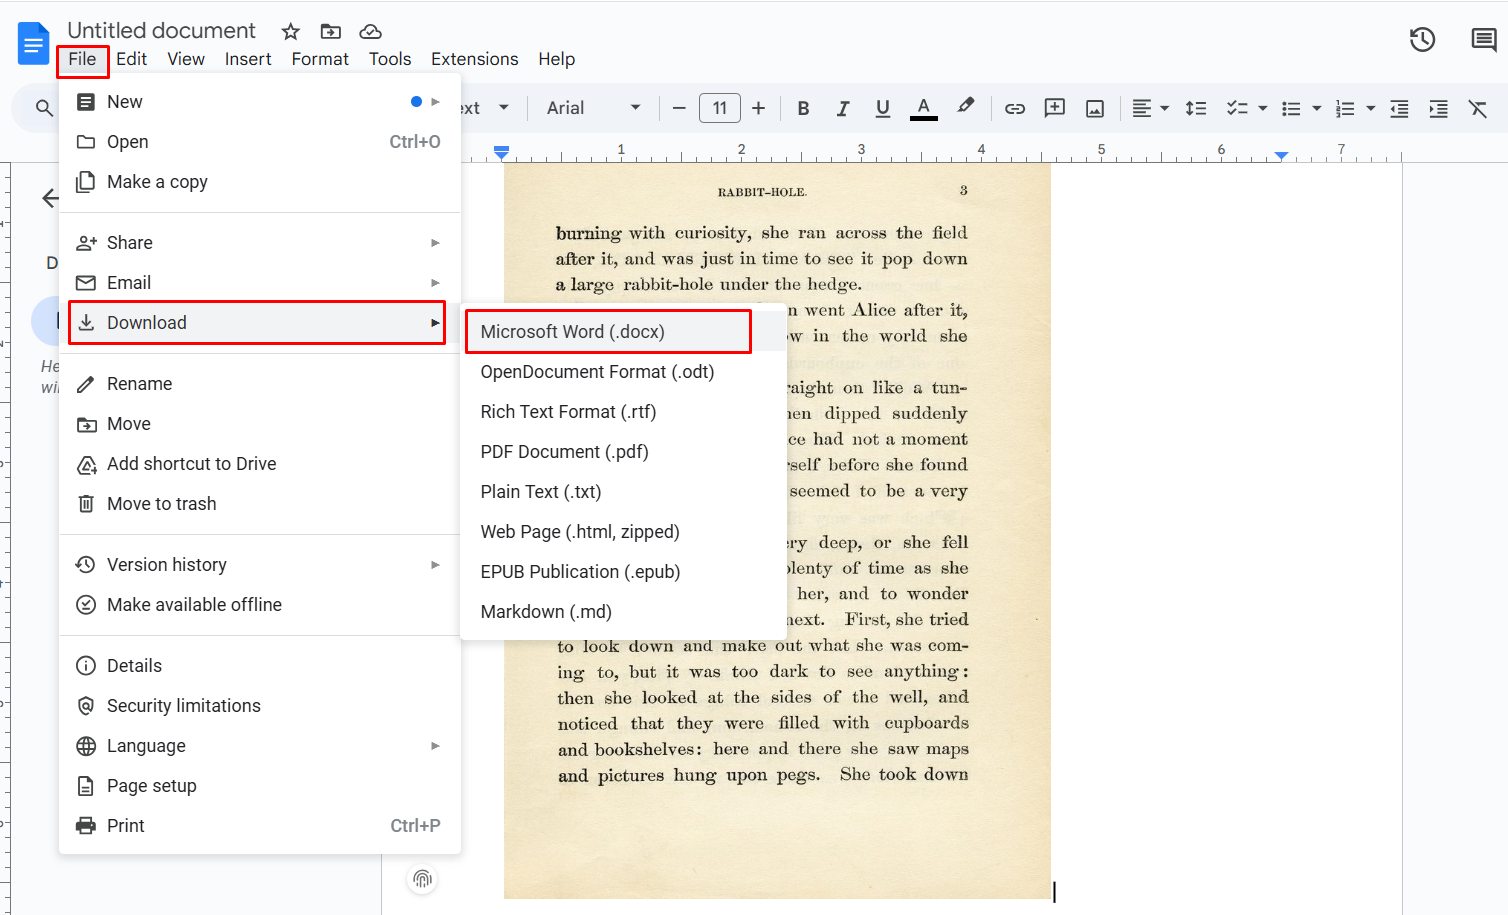
Task: Open the comments panel icon
Action: (1484, 40)
